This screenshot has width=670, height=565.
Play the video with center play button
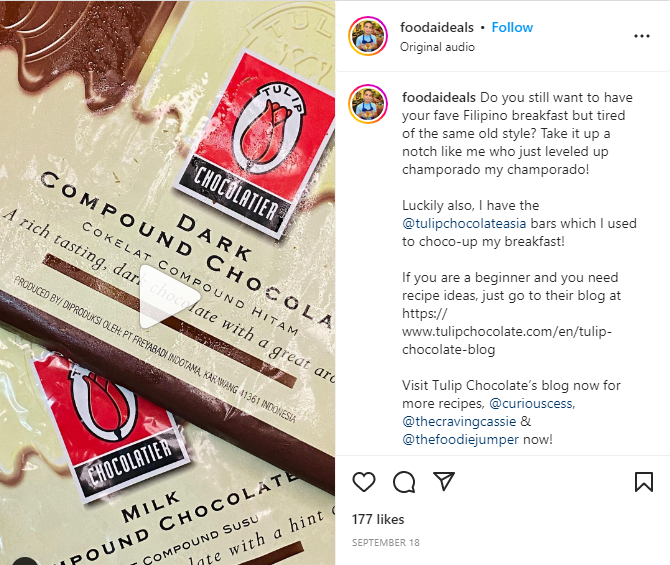[168, 297]
